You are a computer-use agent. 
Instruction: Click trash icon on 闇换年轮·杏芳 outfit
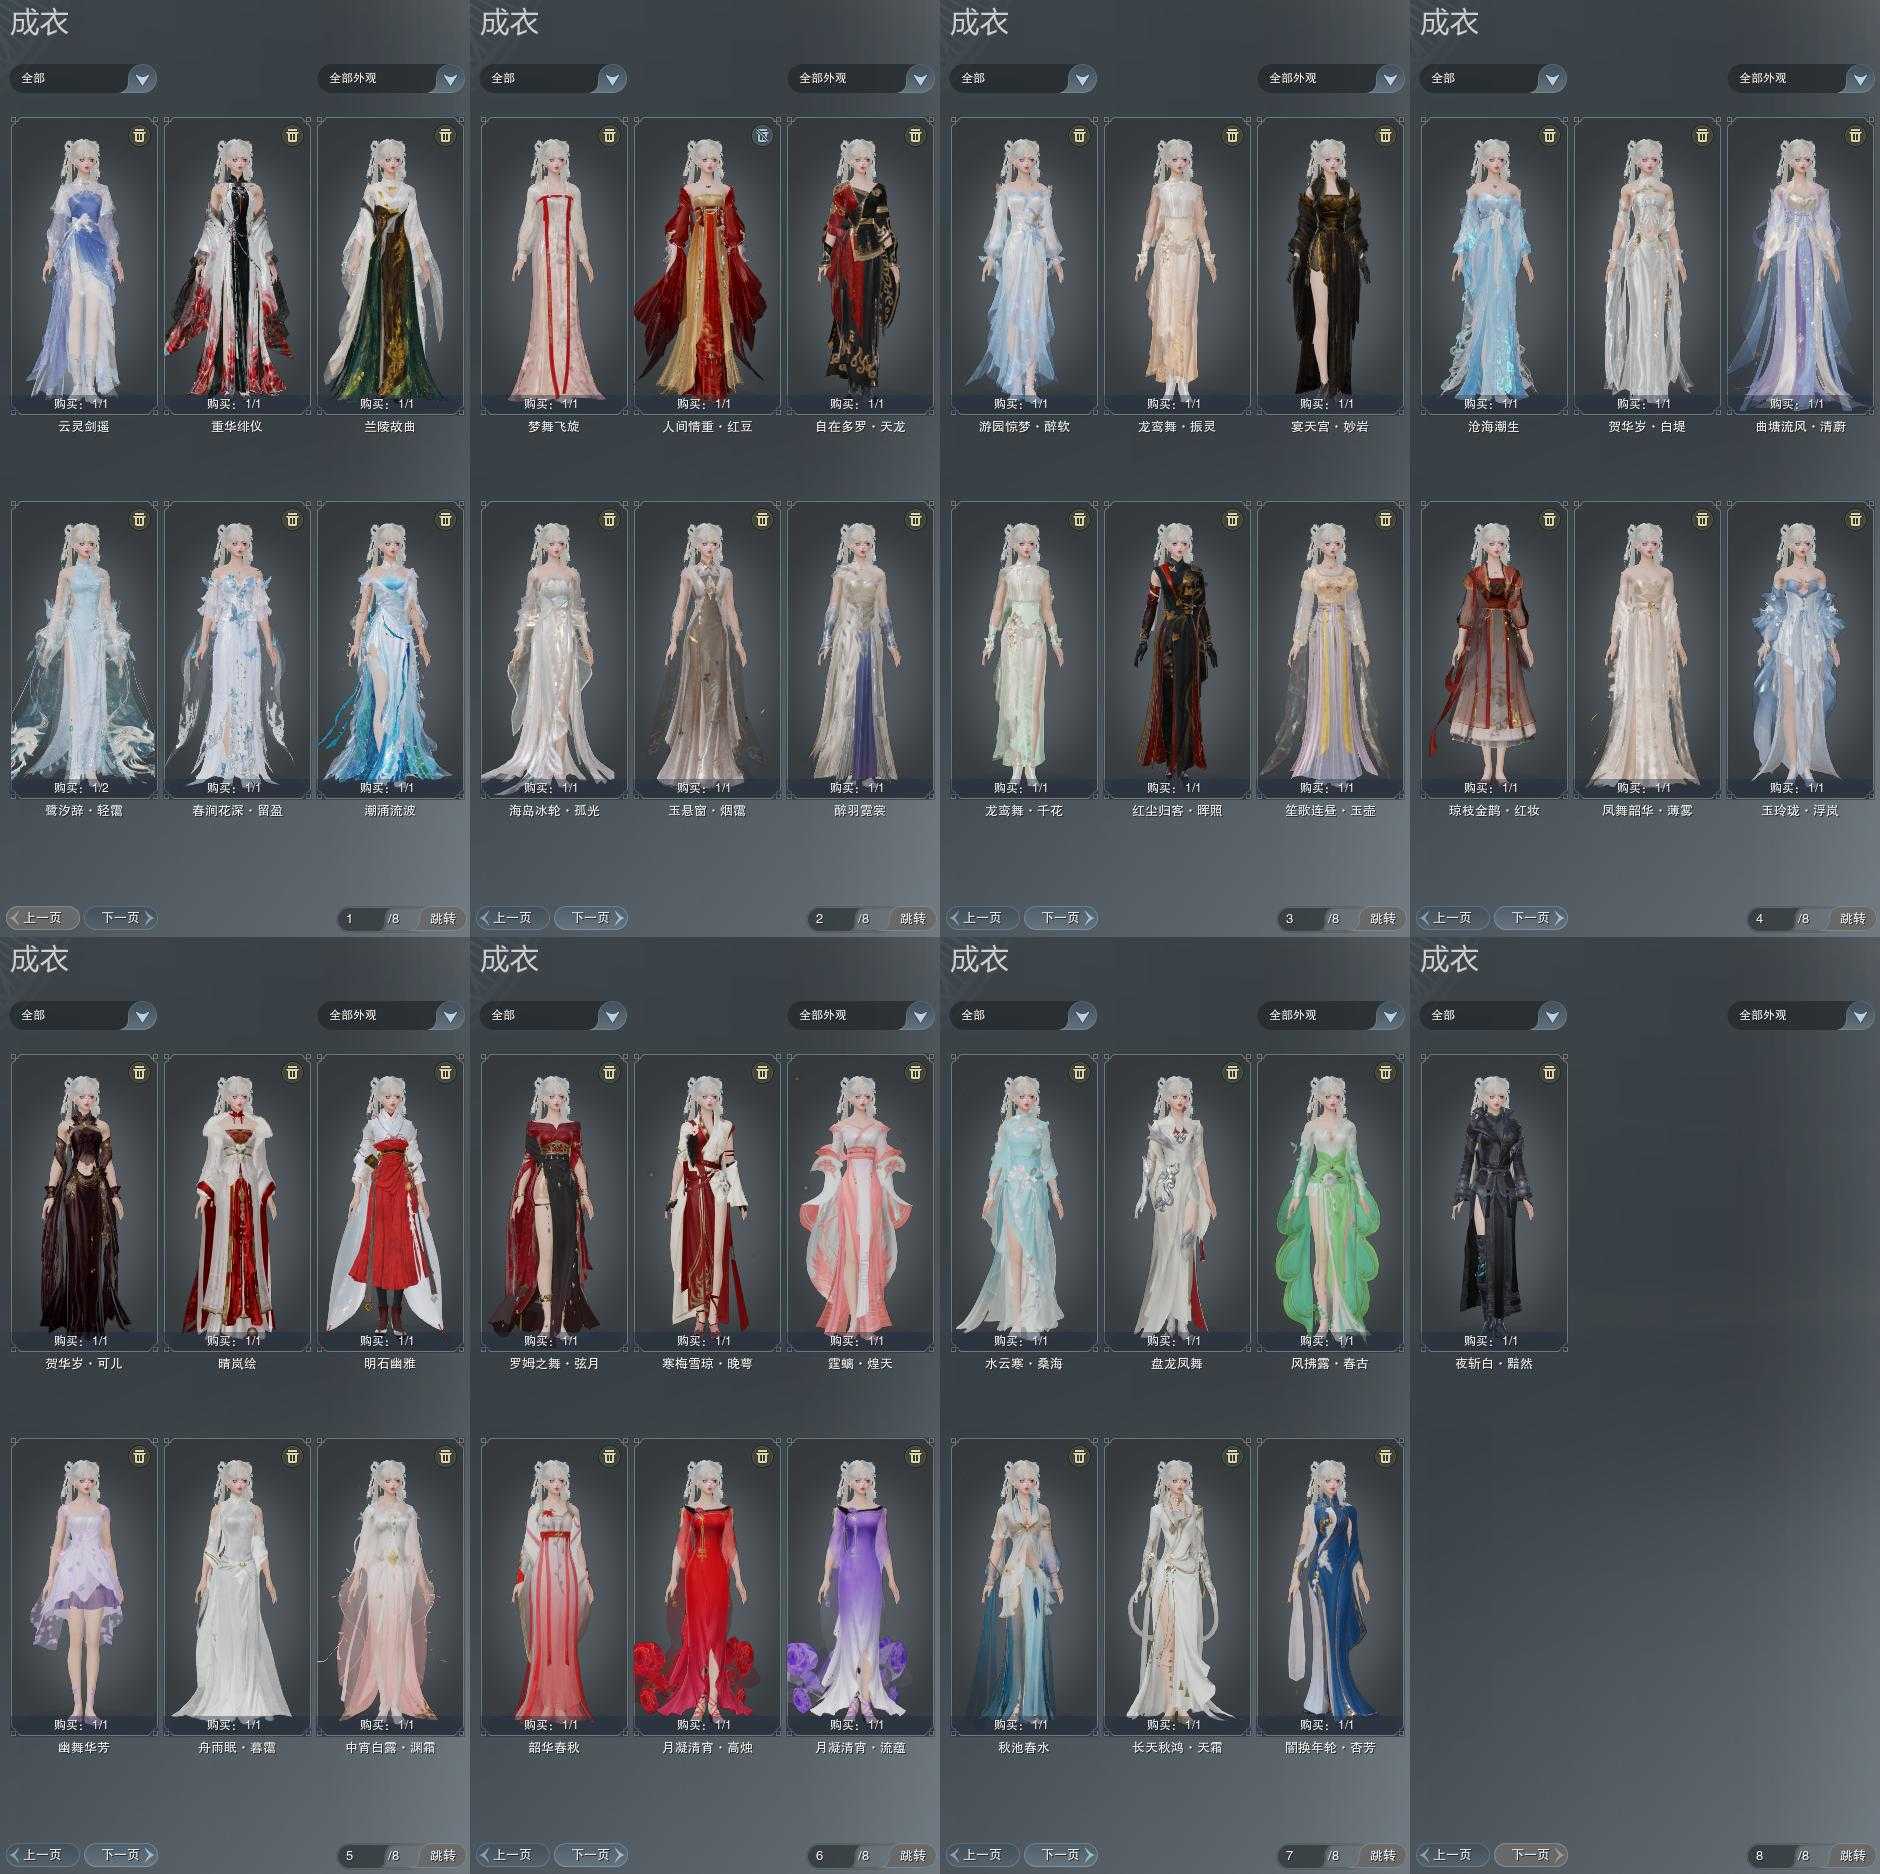[1385, 1457]
